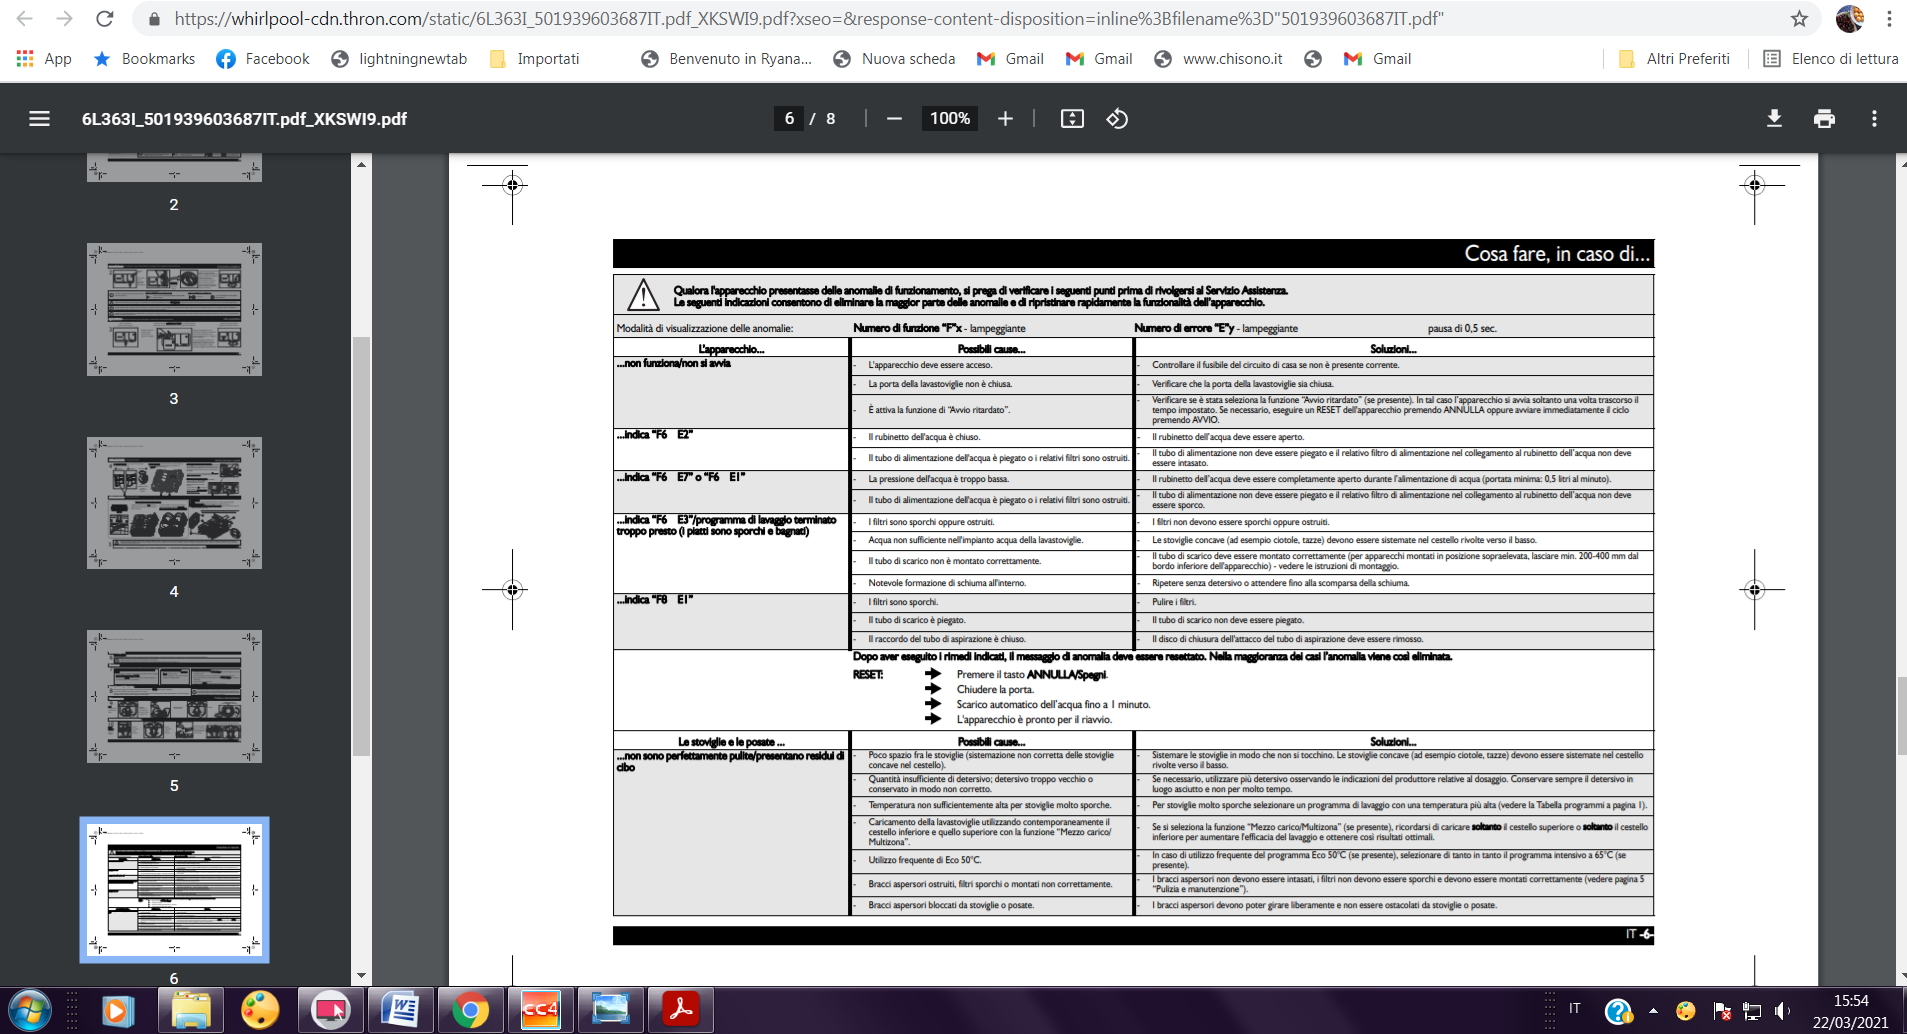Open the Altri Preferiti bookmarks folder
Image resolution: width=1907 pixels, height=1034 pixels.
pyautogui.click(x=1674, y=59)
